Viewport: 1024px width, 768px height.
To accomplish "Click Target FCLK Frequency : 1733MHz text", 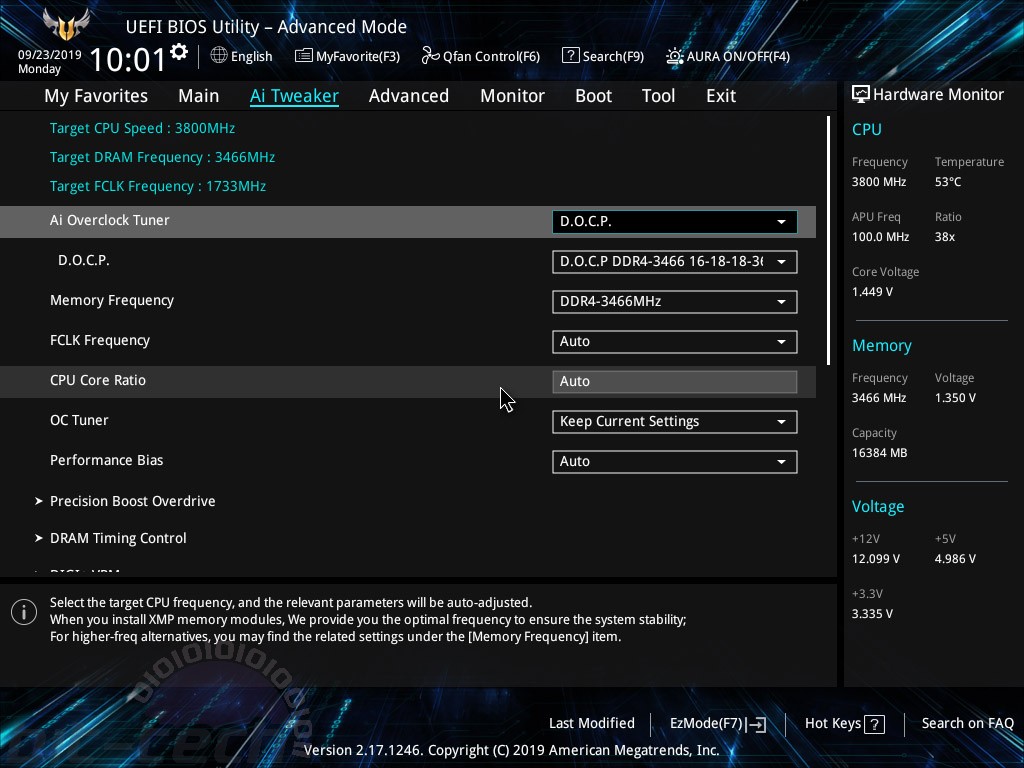I will (x=158, y=186).
